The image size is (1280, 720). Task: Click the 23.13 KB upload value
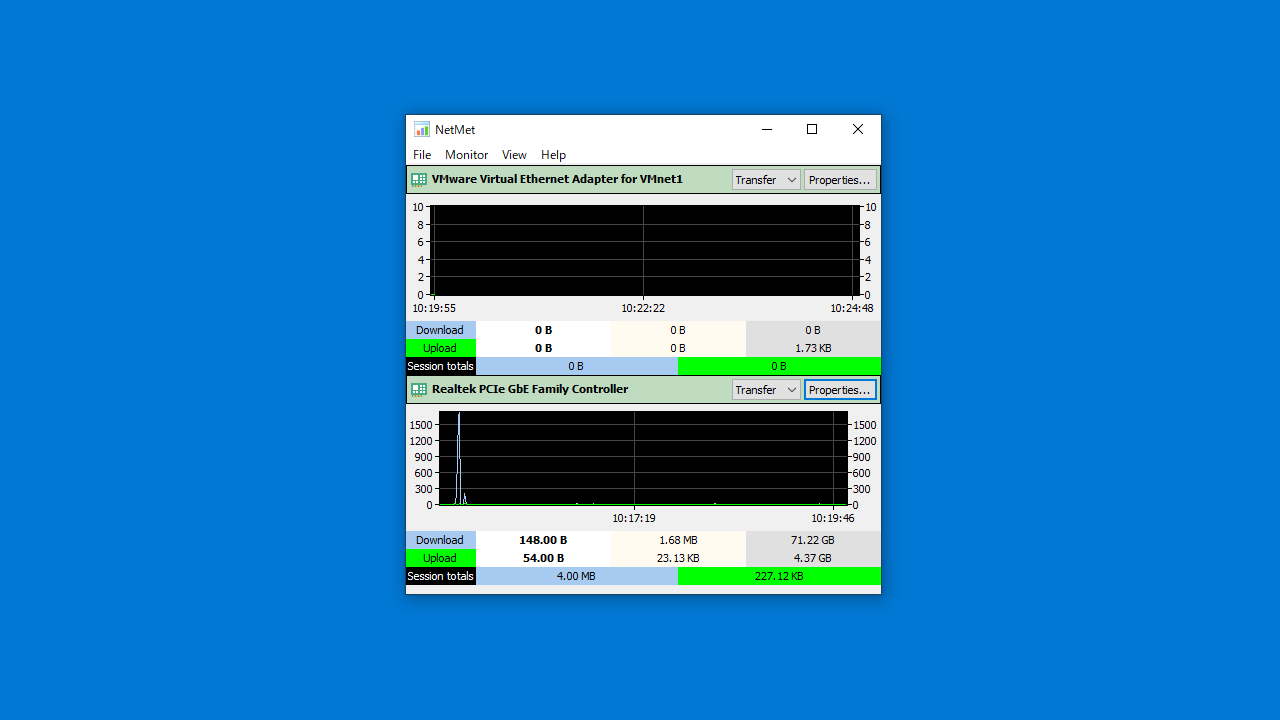tap(678, 558)
